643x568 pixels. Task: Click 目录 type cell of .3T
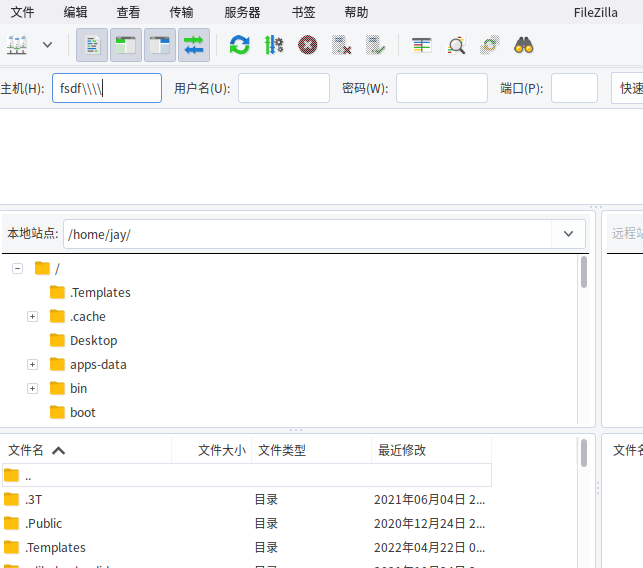266,500
